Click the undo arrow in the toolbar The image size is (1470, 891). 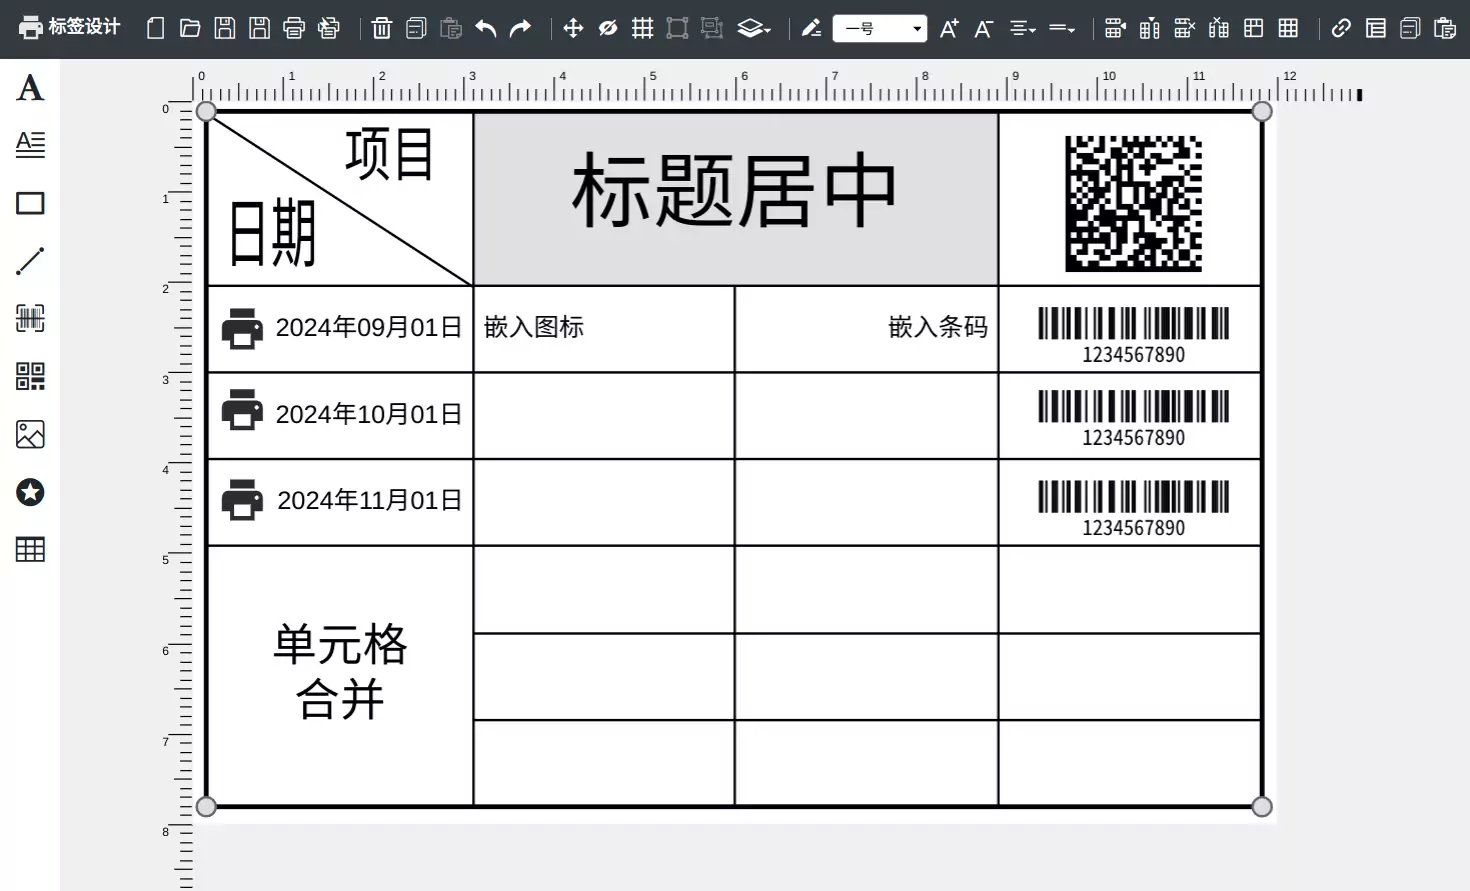(x=485, y=29)
